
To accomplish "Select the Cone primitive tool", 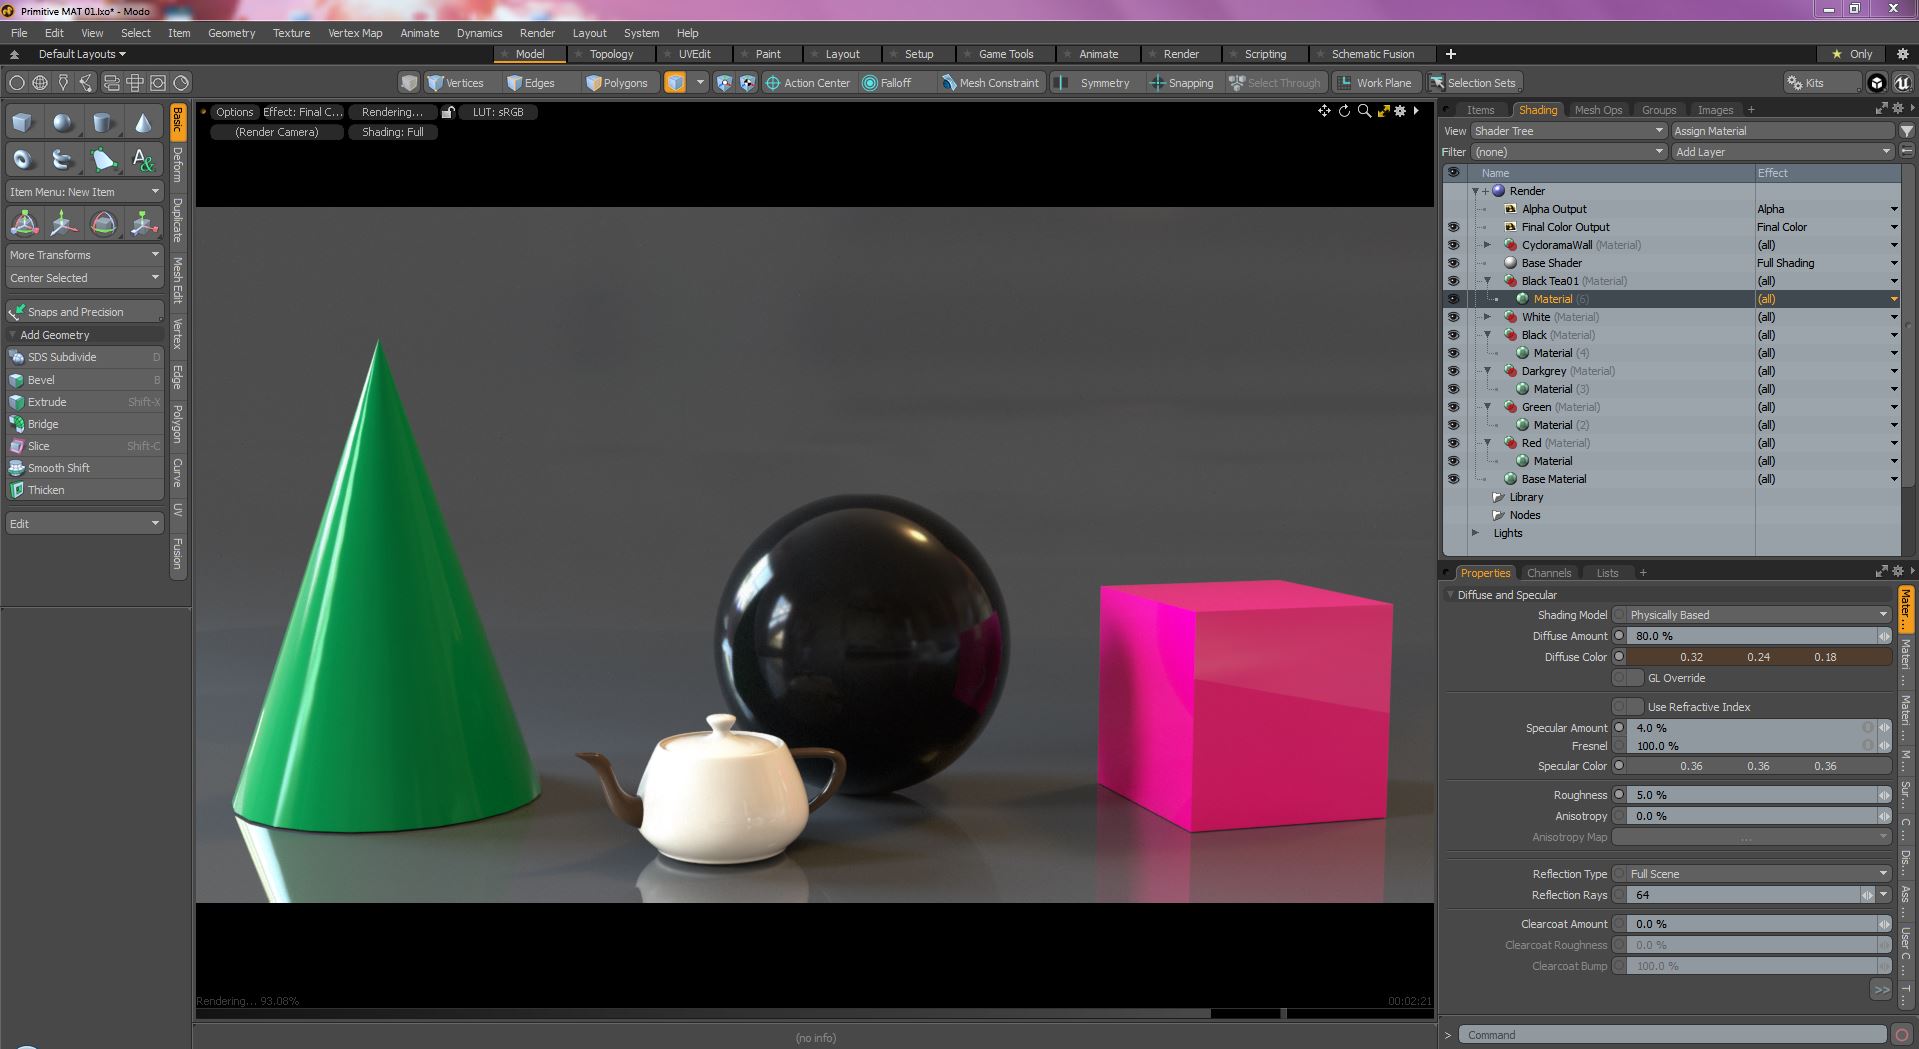I will pos(143,123).
